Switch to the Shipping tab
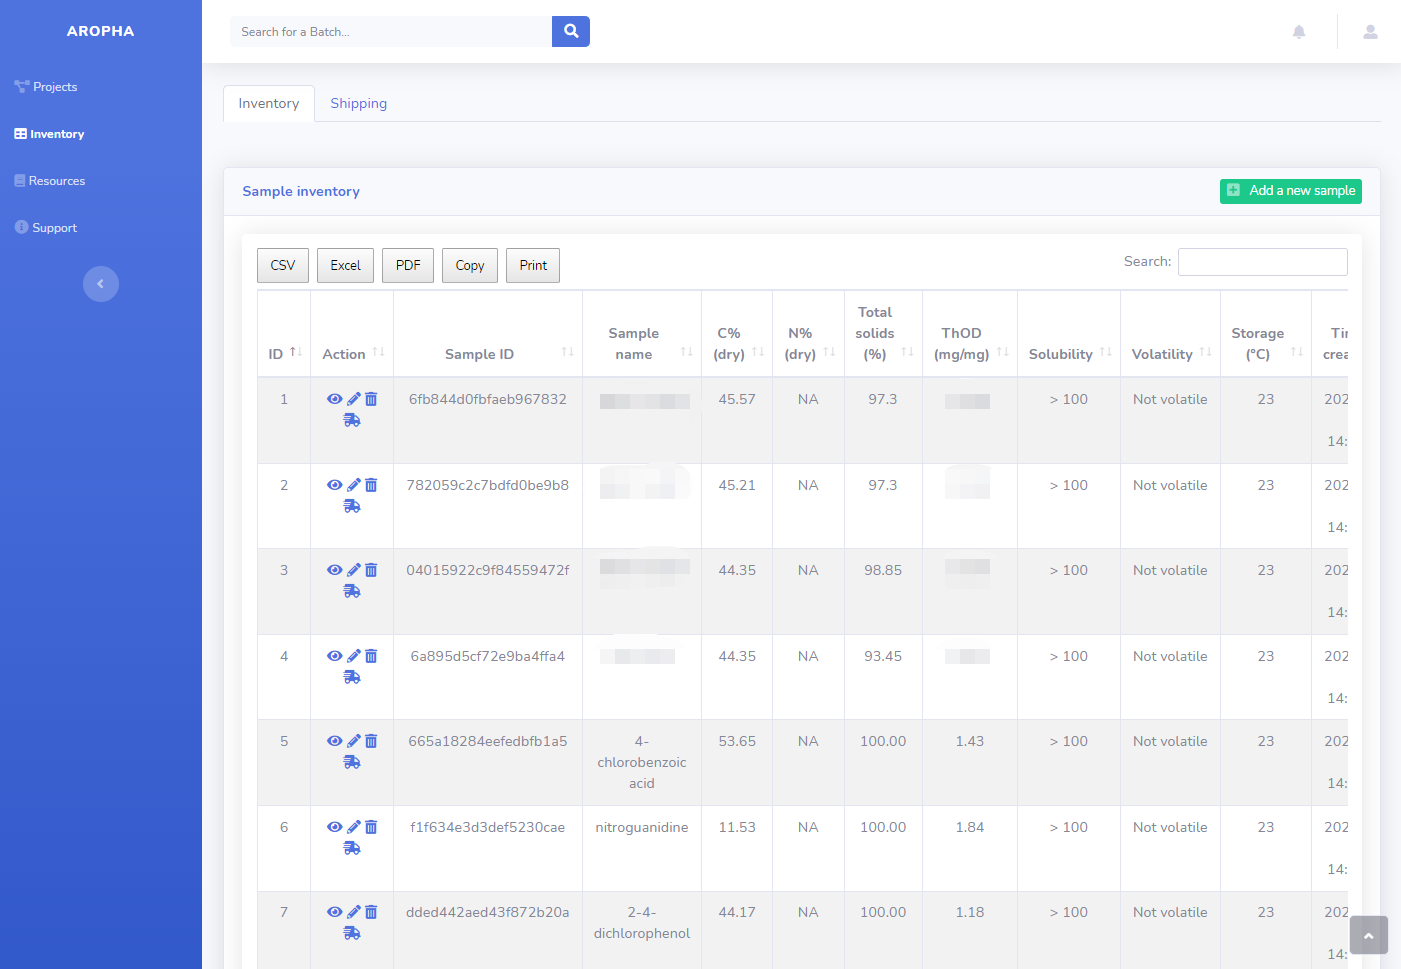1401x969 pixels. tap(358, 103)
